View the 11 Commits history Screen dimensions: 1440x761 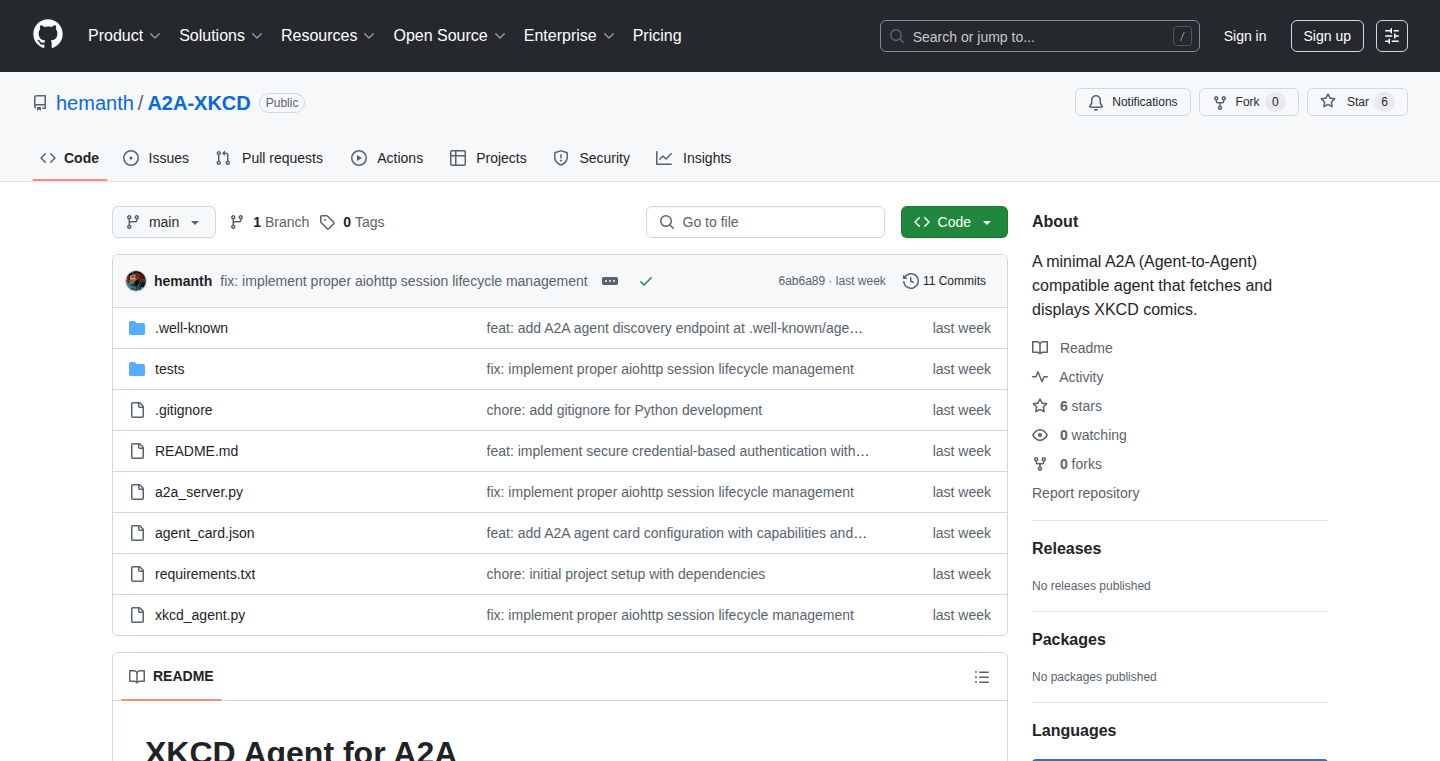[944, 281]
